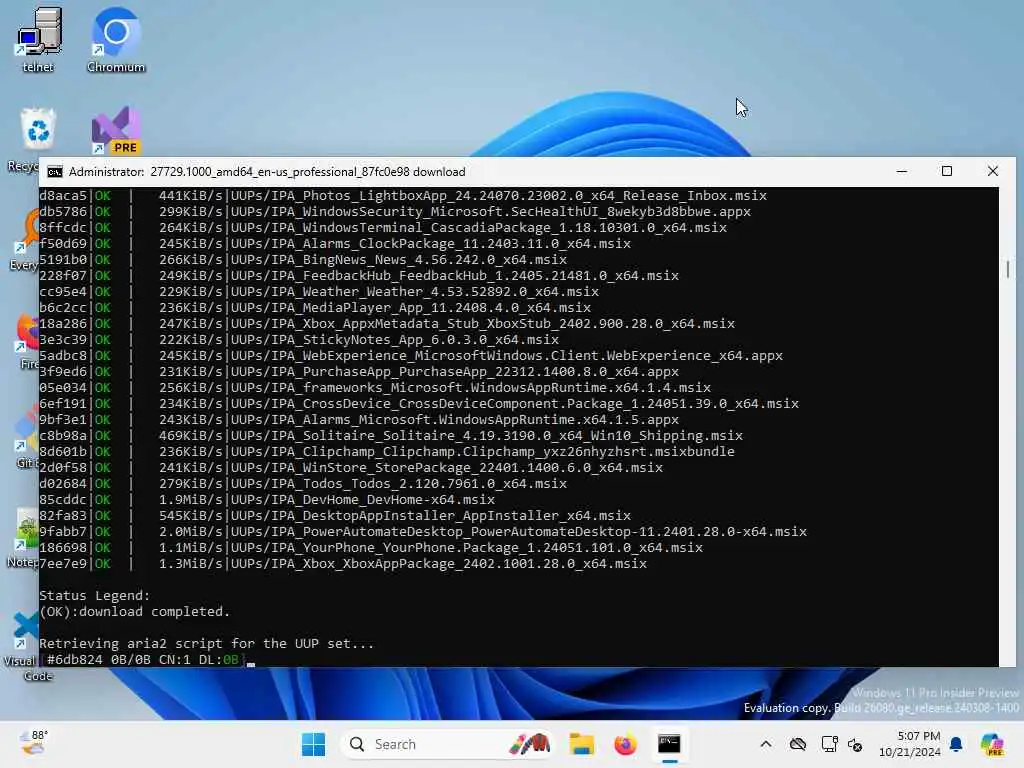The width and height of the screenshot is (1024, 768).
Task: Click the StickyNotes_App line
Action: 299,340
